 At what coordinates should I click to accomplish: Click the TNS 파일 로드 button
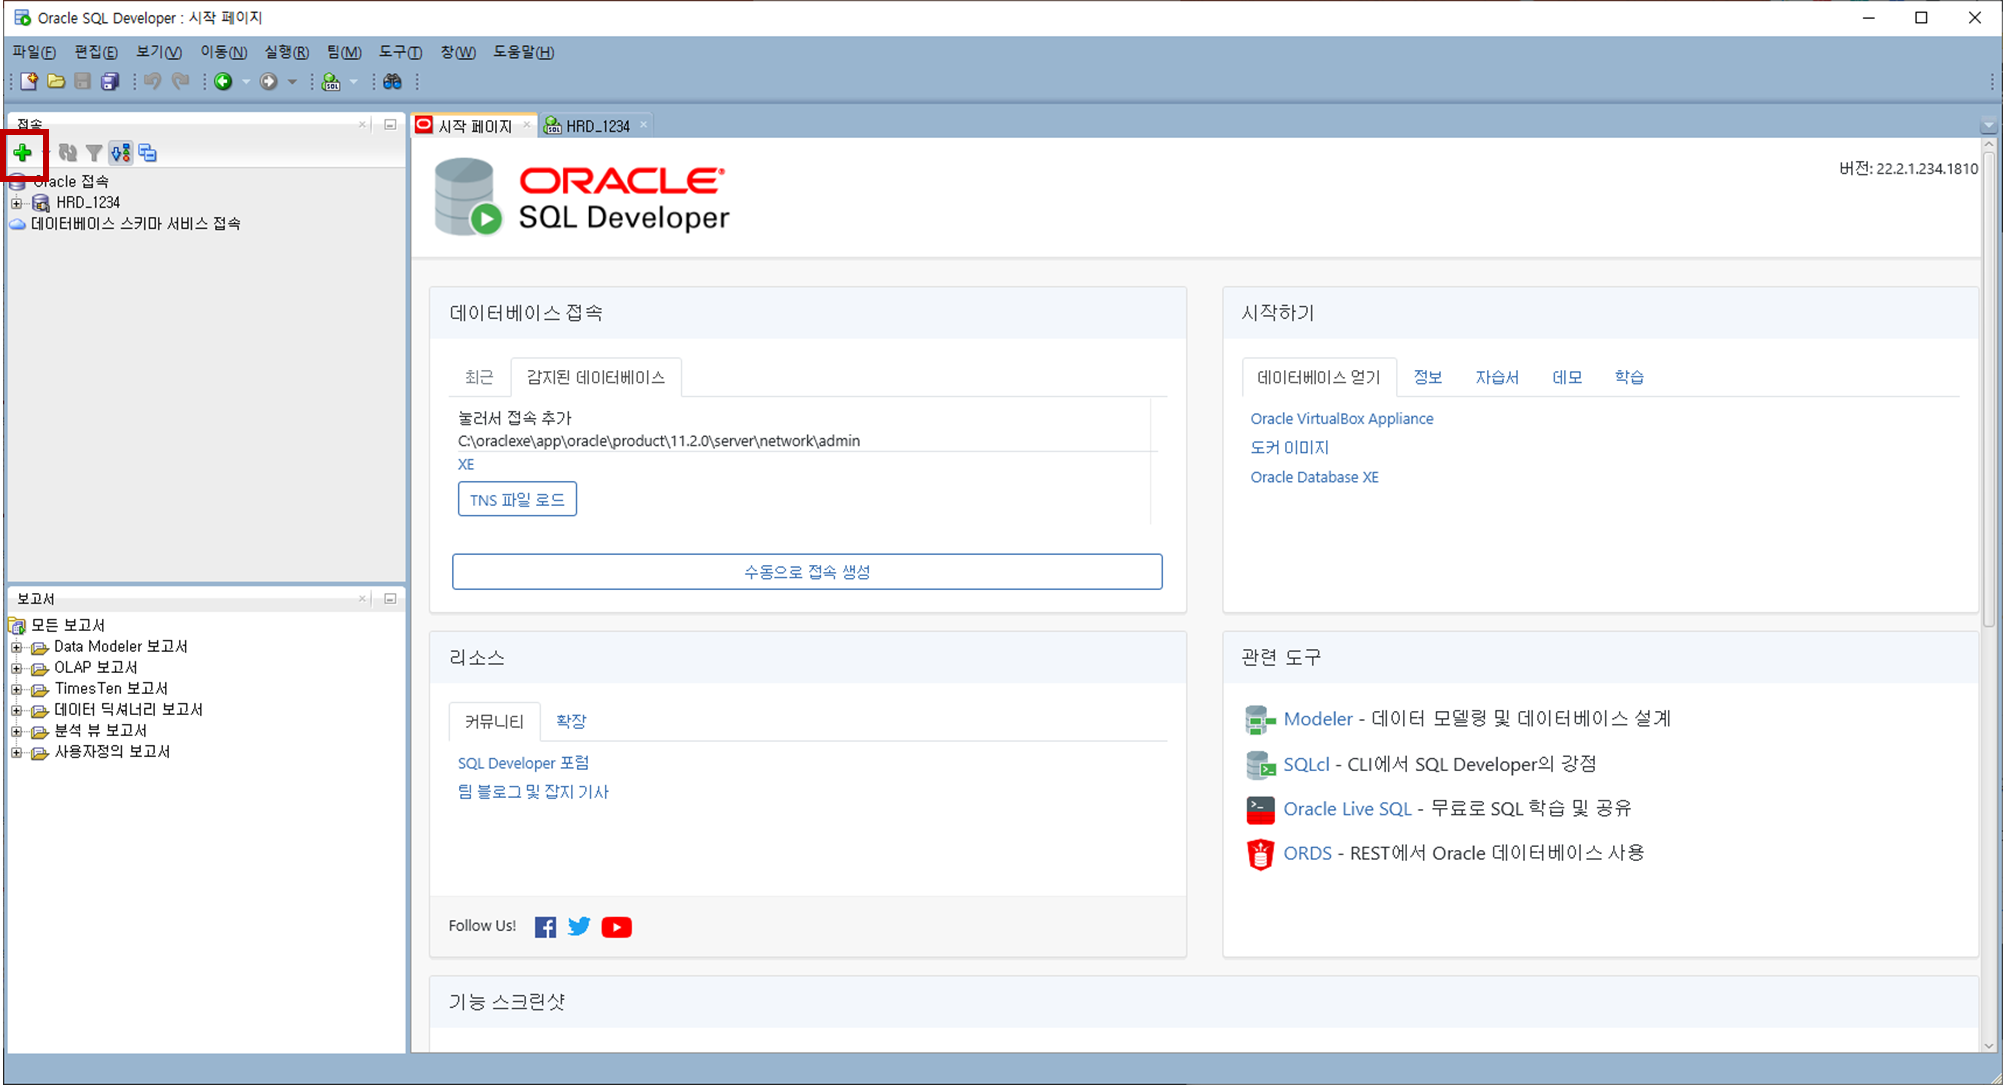tap(517, 499)
